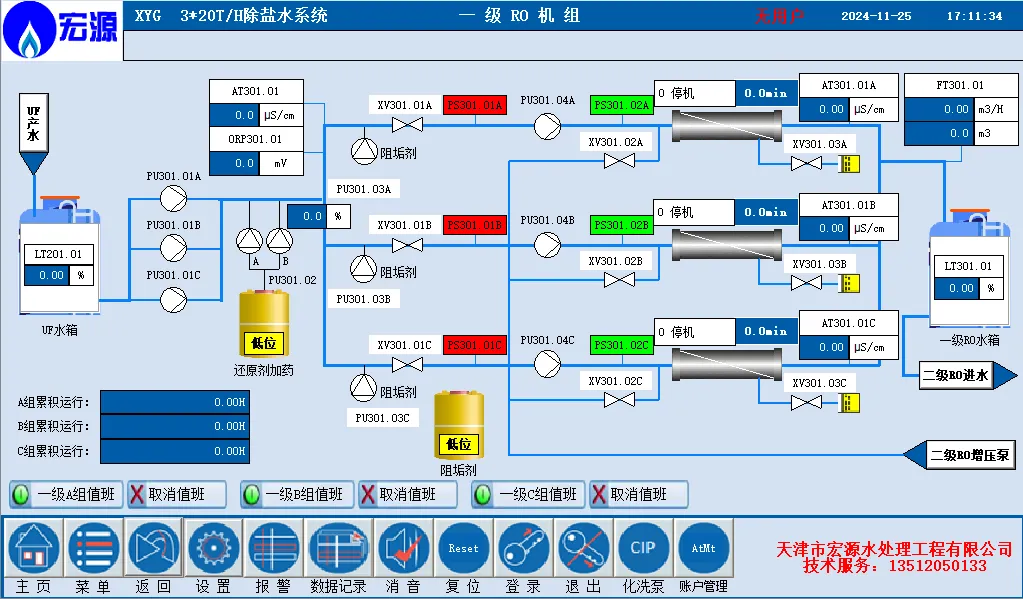Cancel duty for group C (取消值班)
This screenshot has width=1023, height=599.
pos(640,494)
